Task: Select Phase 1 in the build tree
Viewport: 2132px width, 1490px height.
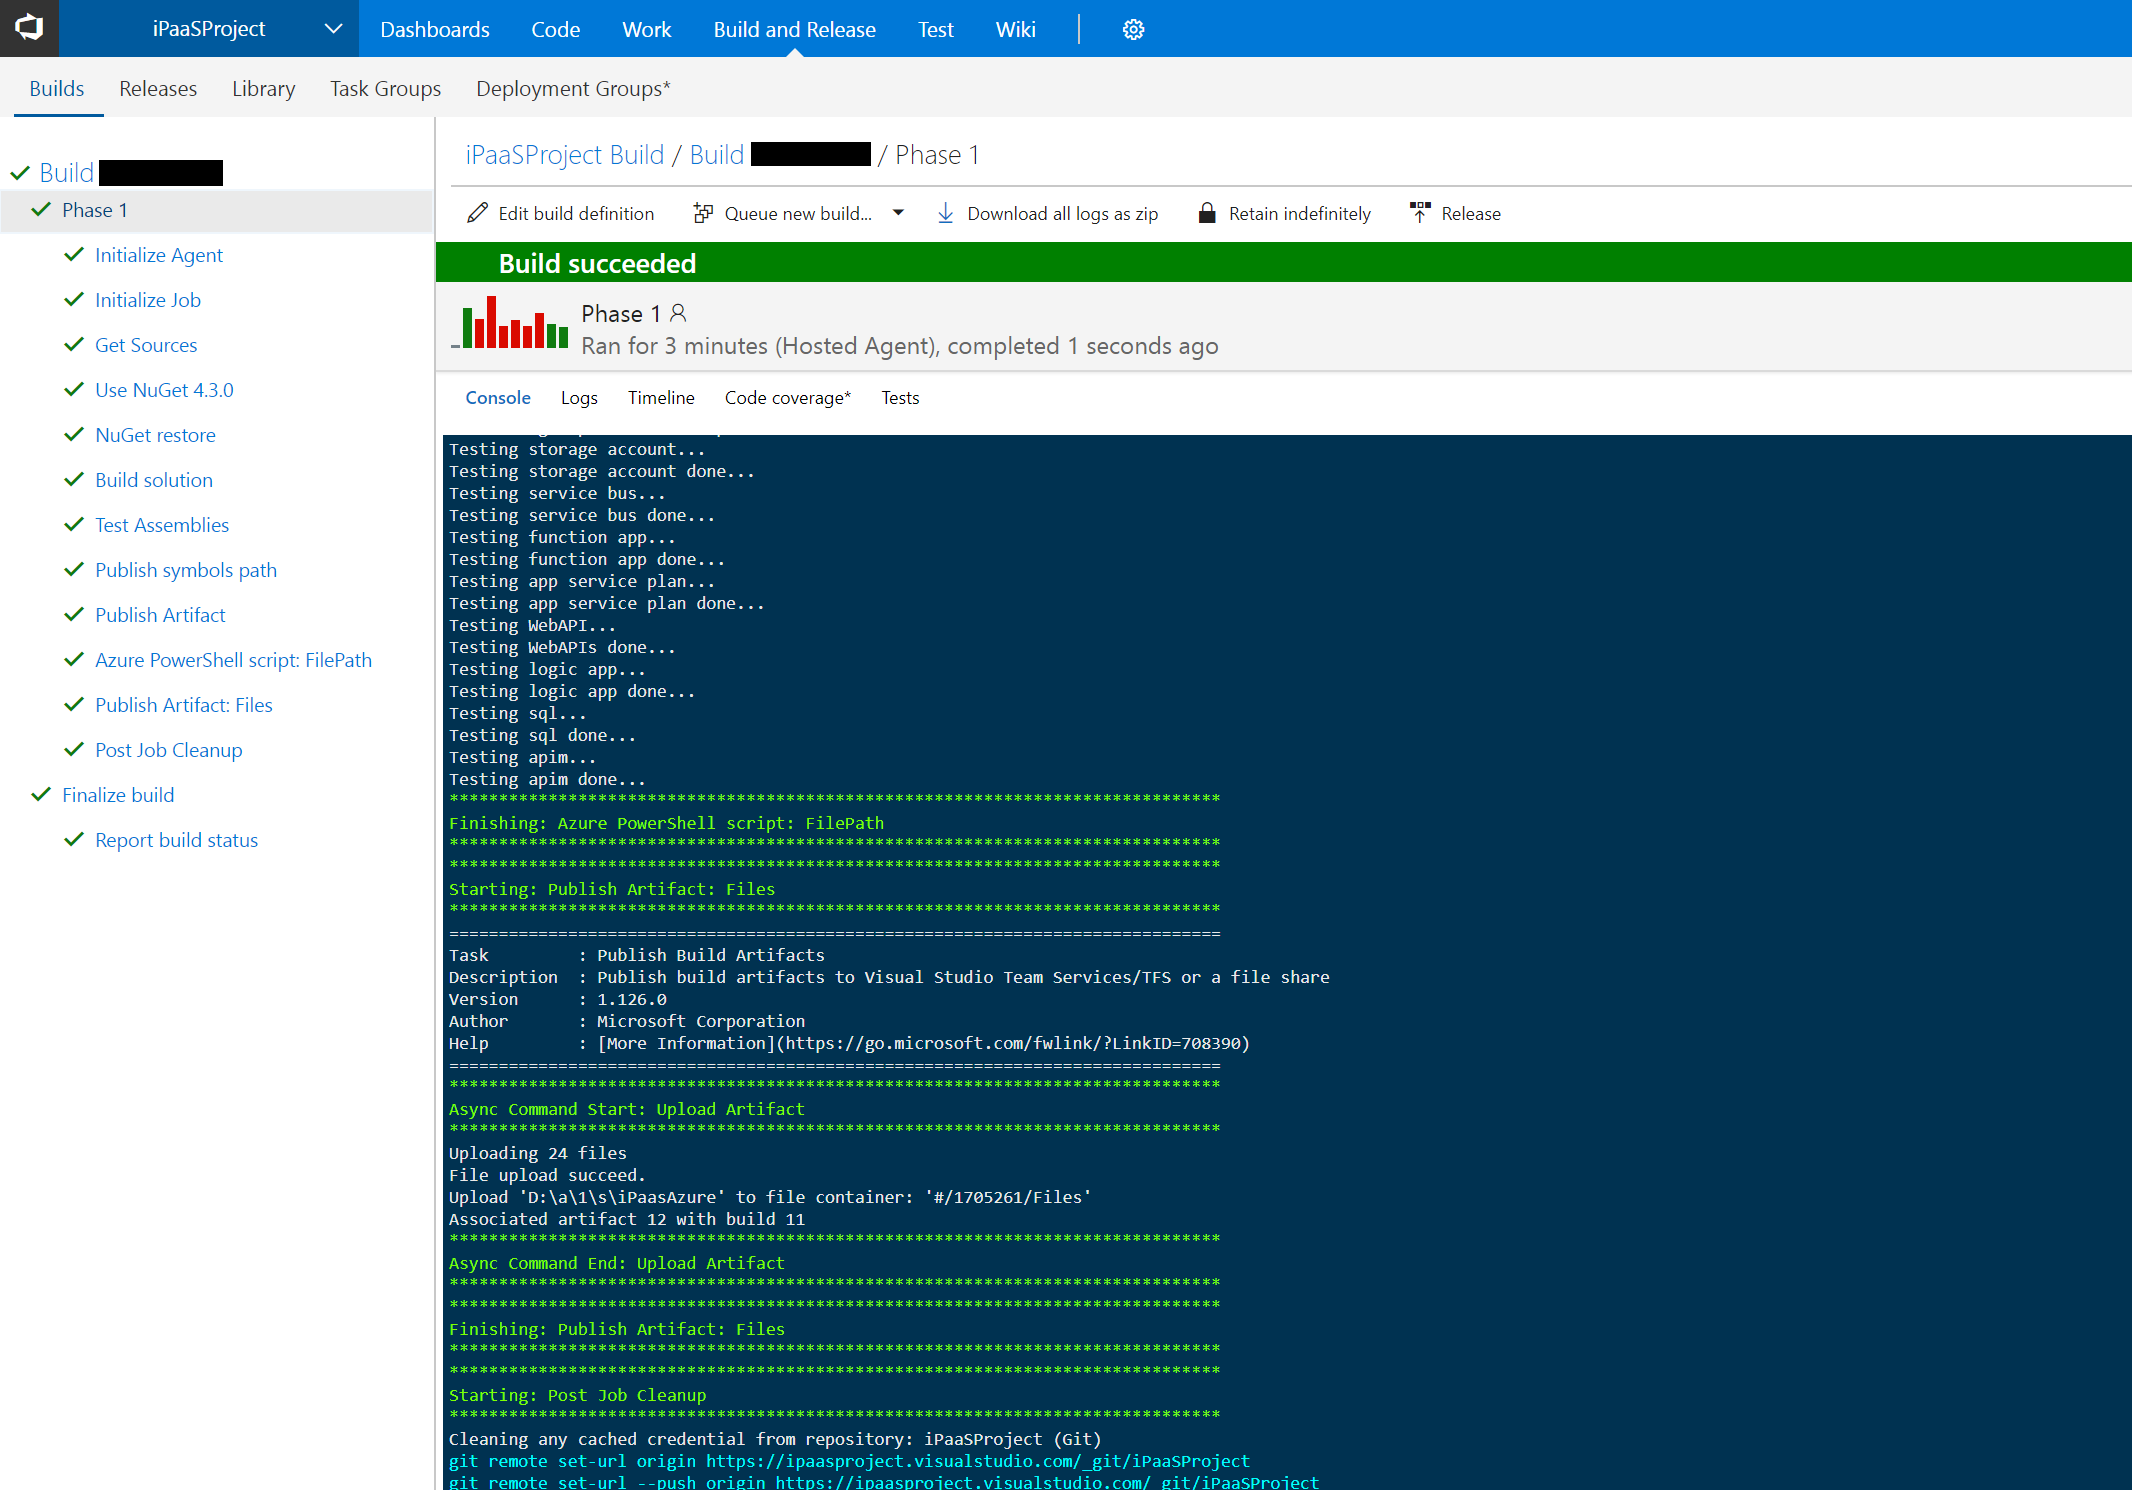Action: (95, 210)
